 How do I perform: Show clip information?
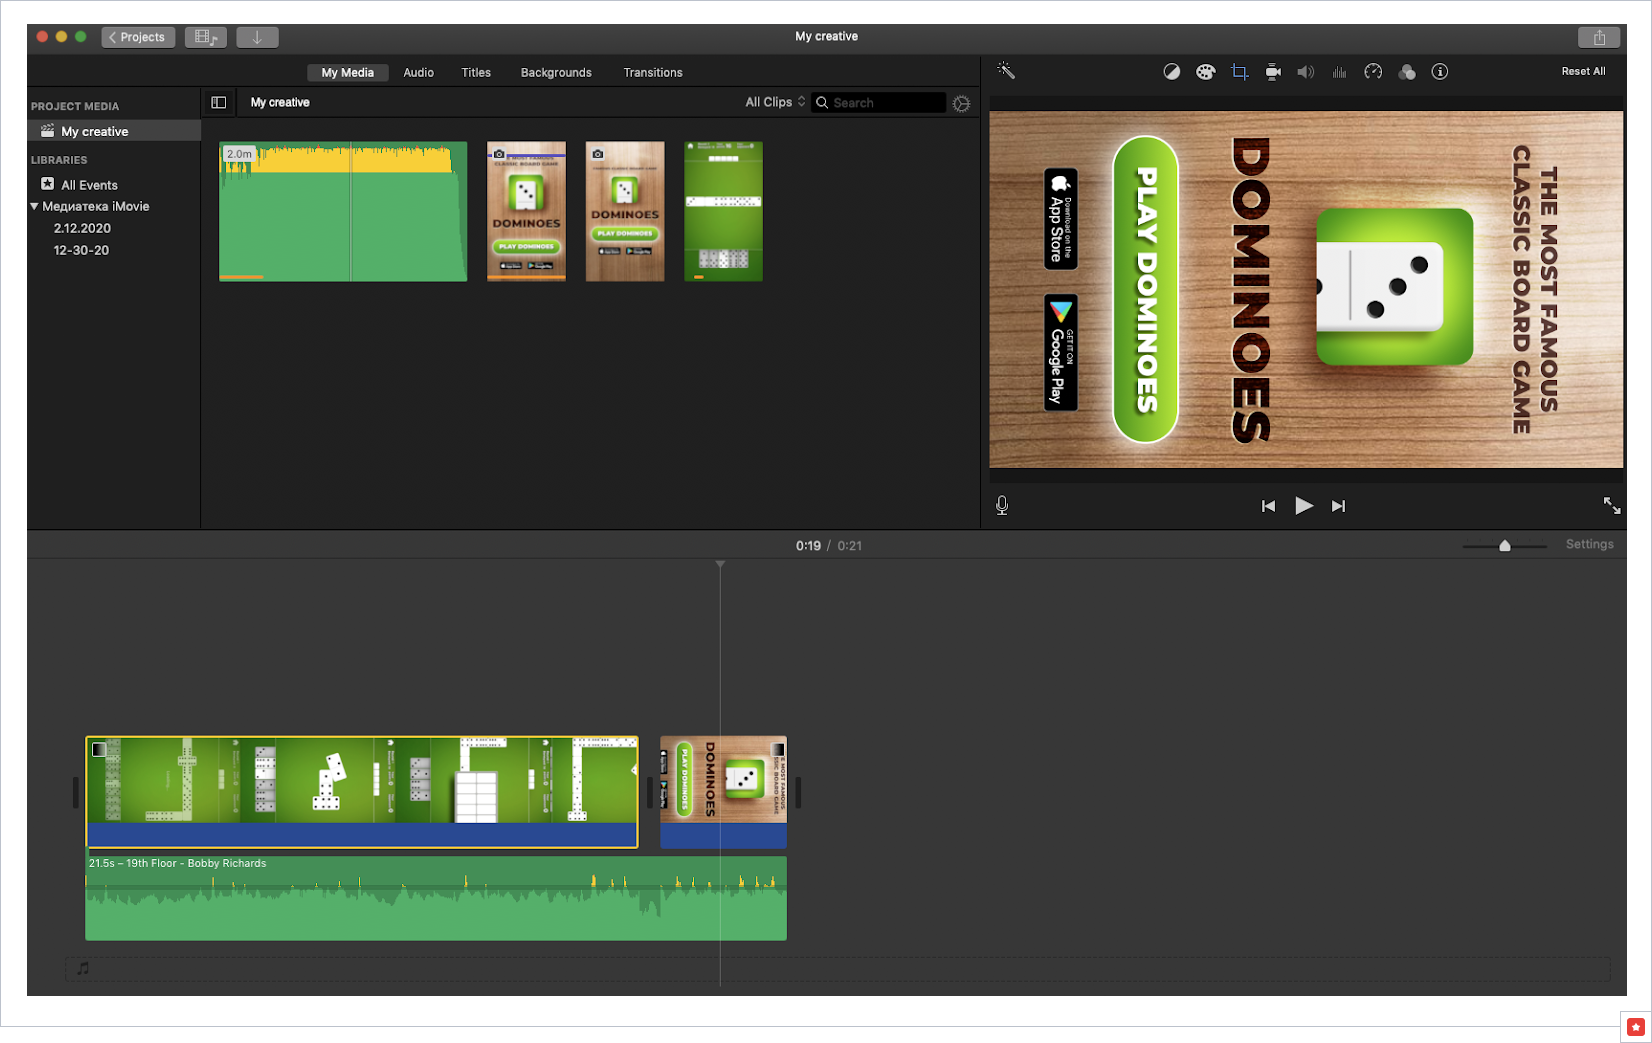[x=1440, y=72]
